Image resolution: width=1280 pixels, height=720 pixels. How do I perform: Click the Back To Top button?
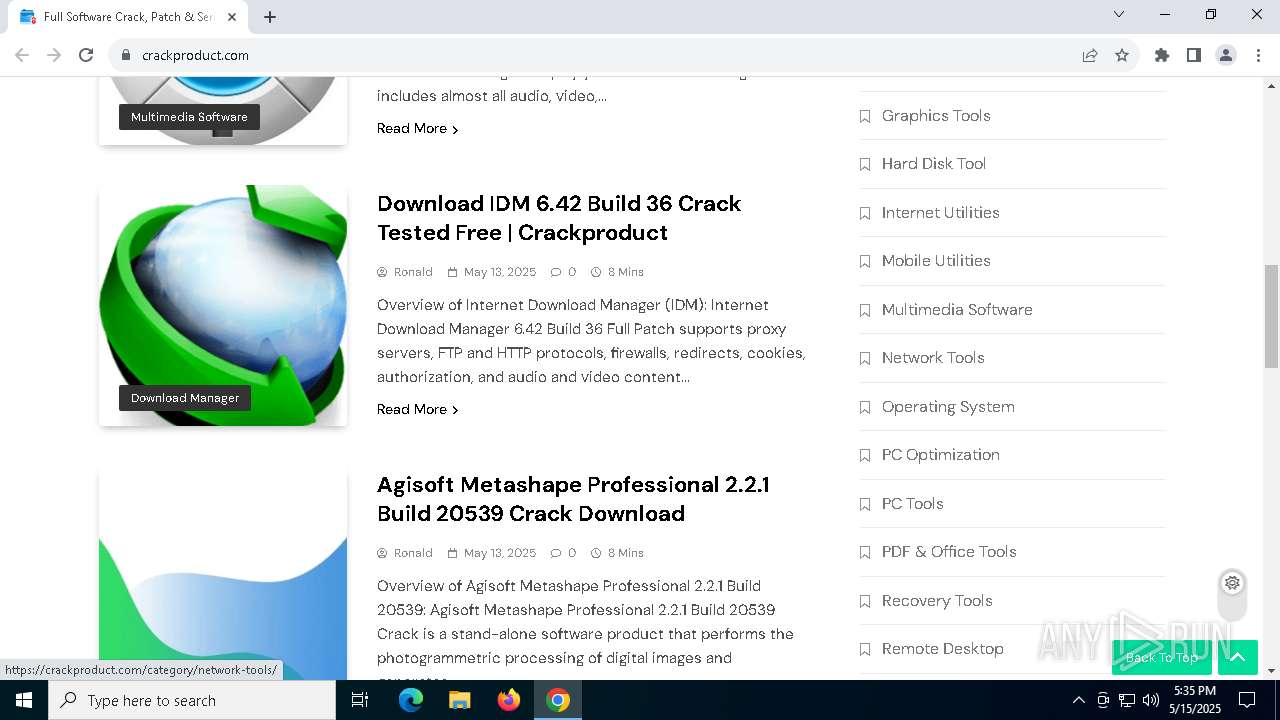coord(1162,657)
